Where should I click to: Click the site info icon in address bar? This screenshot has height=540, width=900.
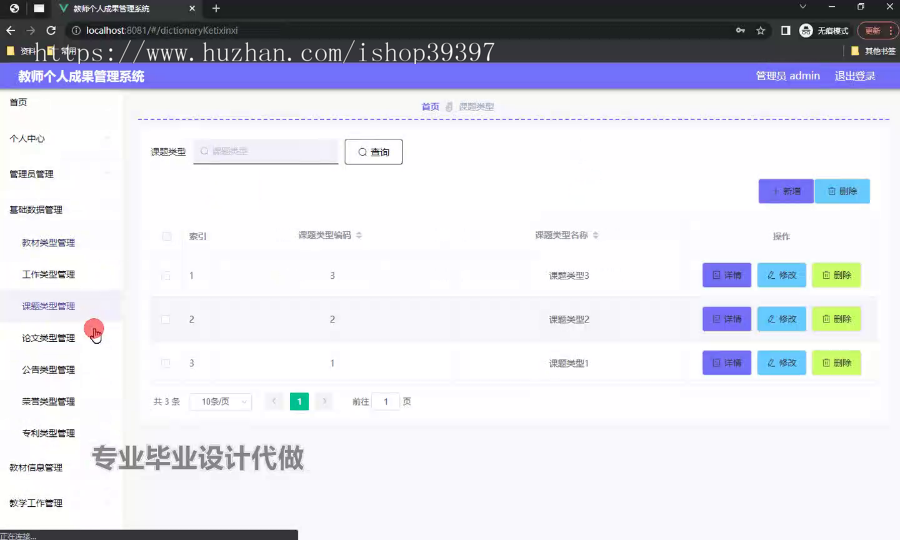tap(76, 30)
